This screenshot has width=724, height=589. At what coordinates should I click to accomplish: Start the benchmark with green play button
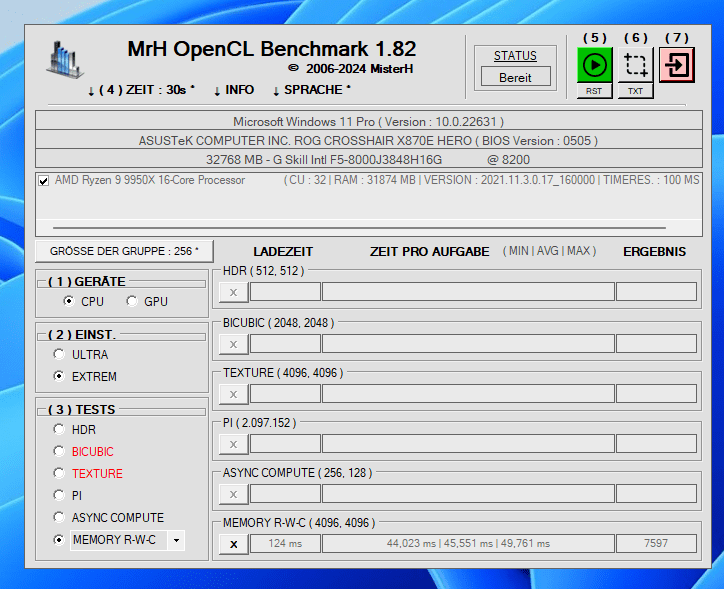595,65
